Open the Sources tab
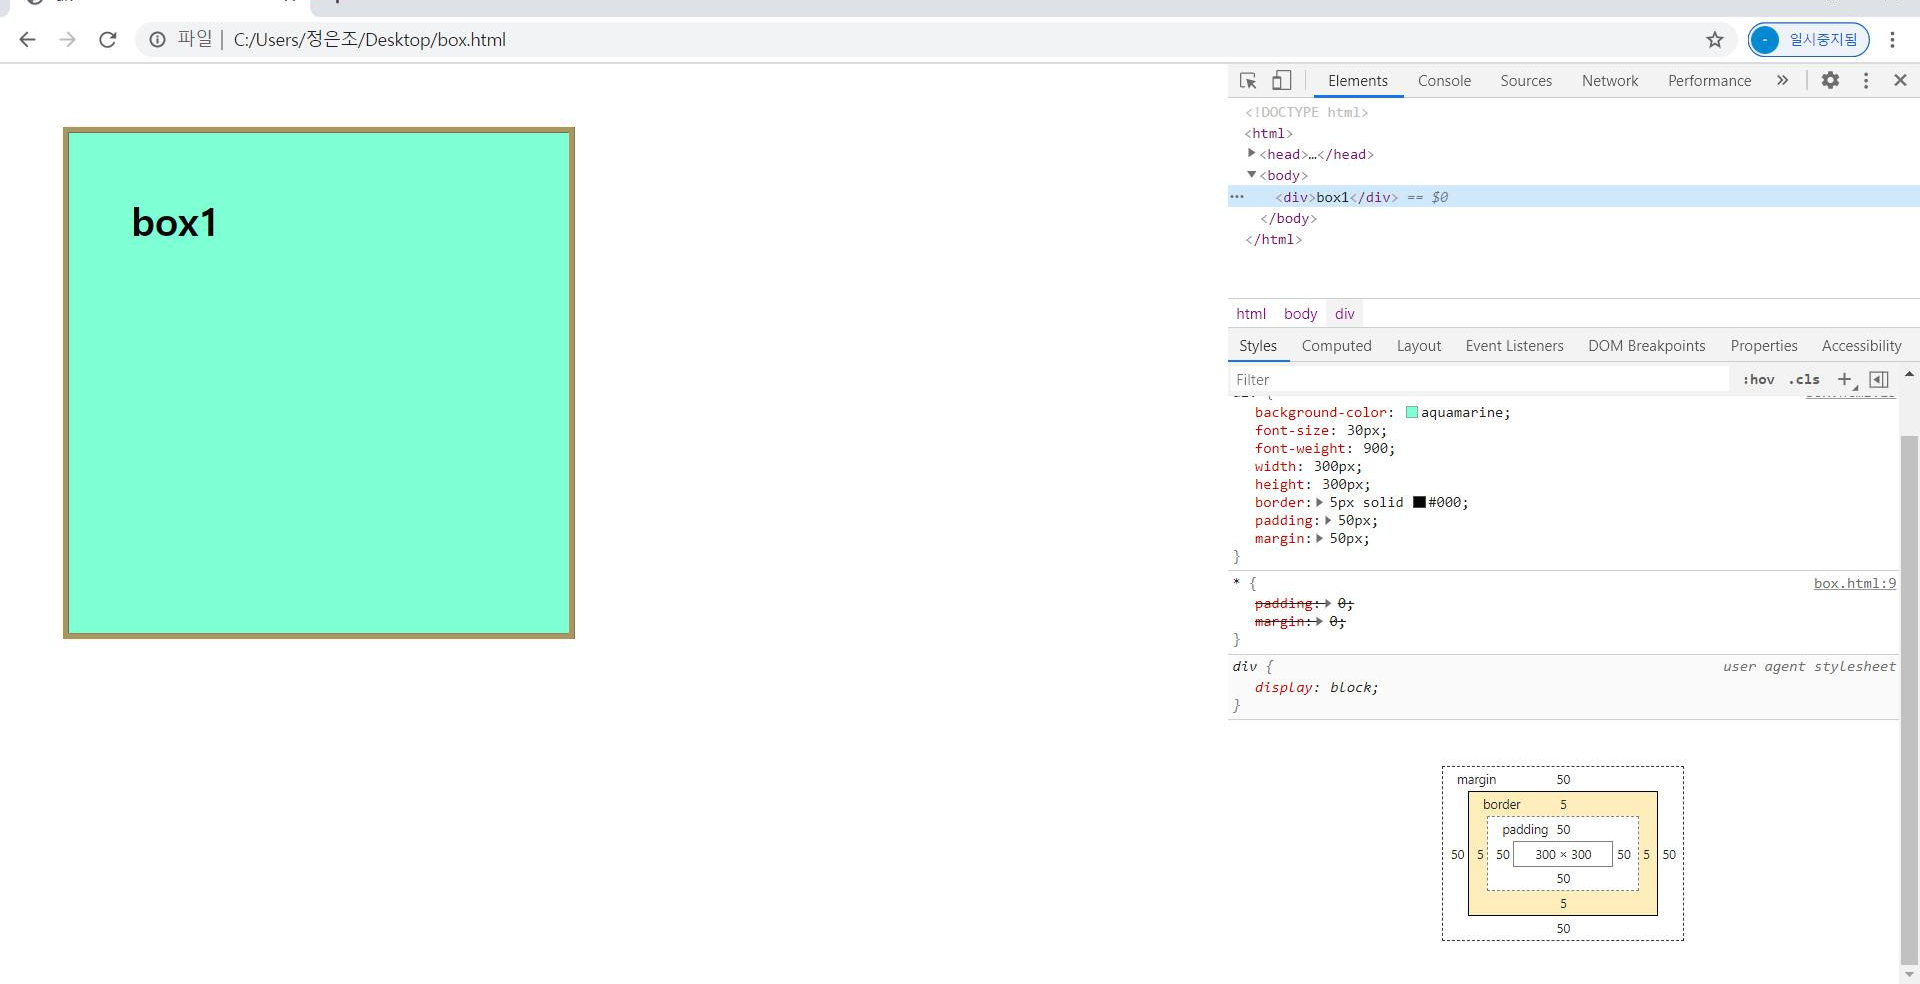 pyautogui.click(x=1526, y=81)
